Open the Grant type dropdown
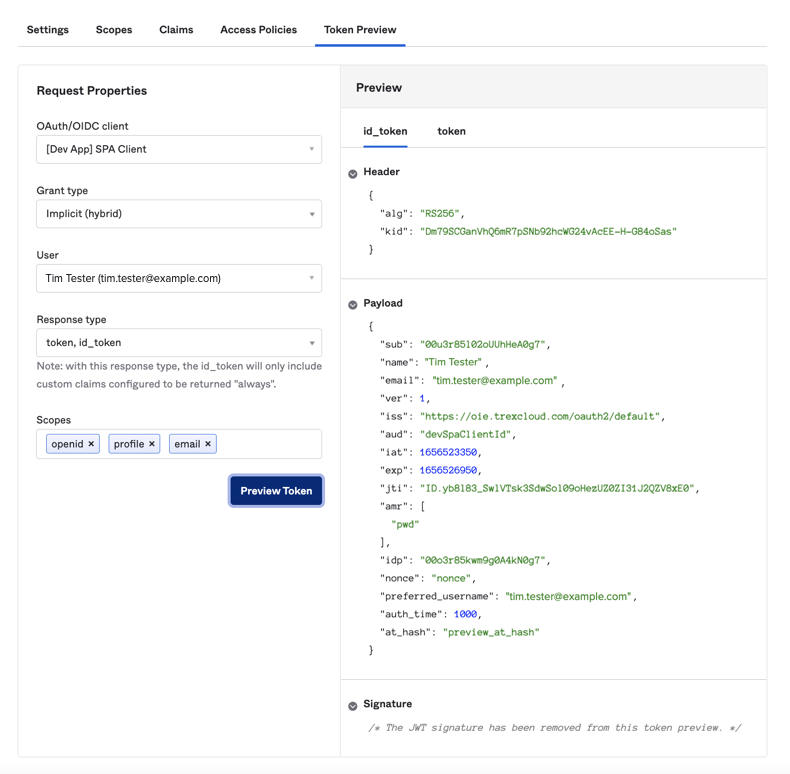 179,214
